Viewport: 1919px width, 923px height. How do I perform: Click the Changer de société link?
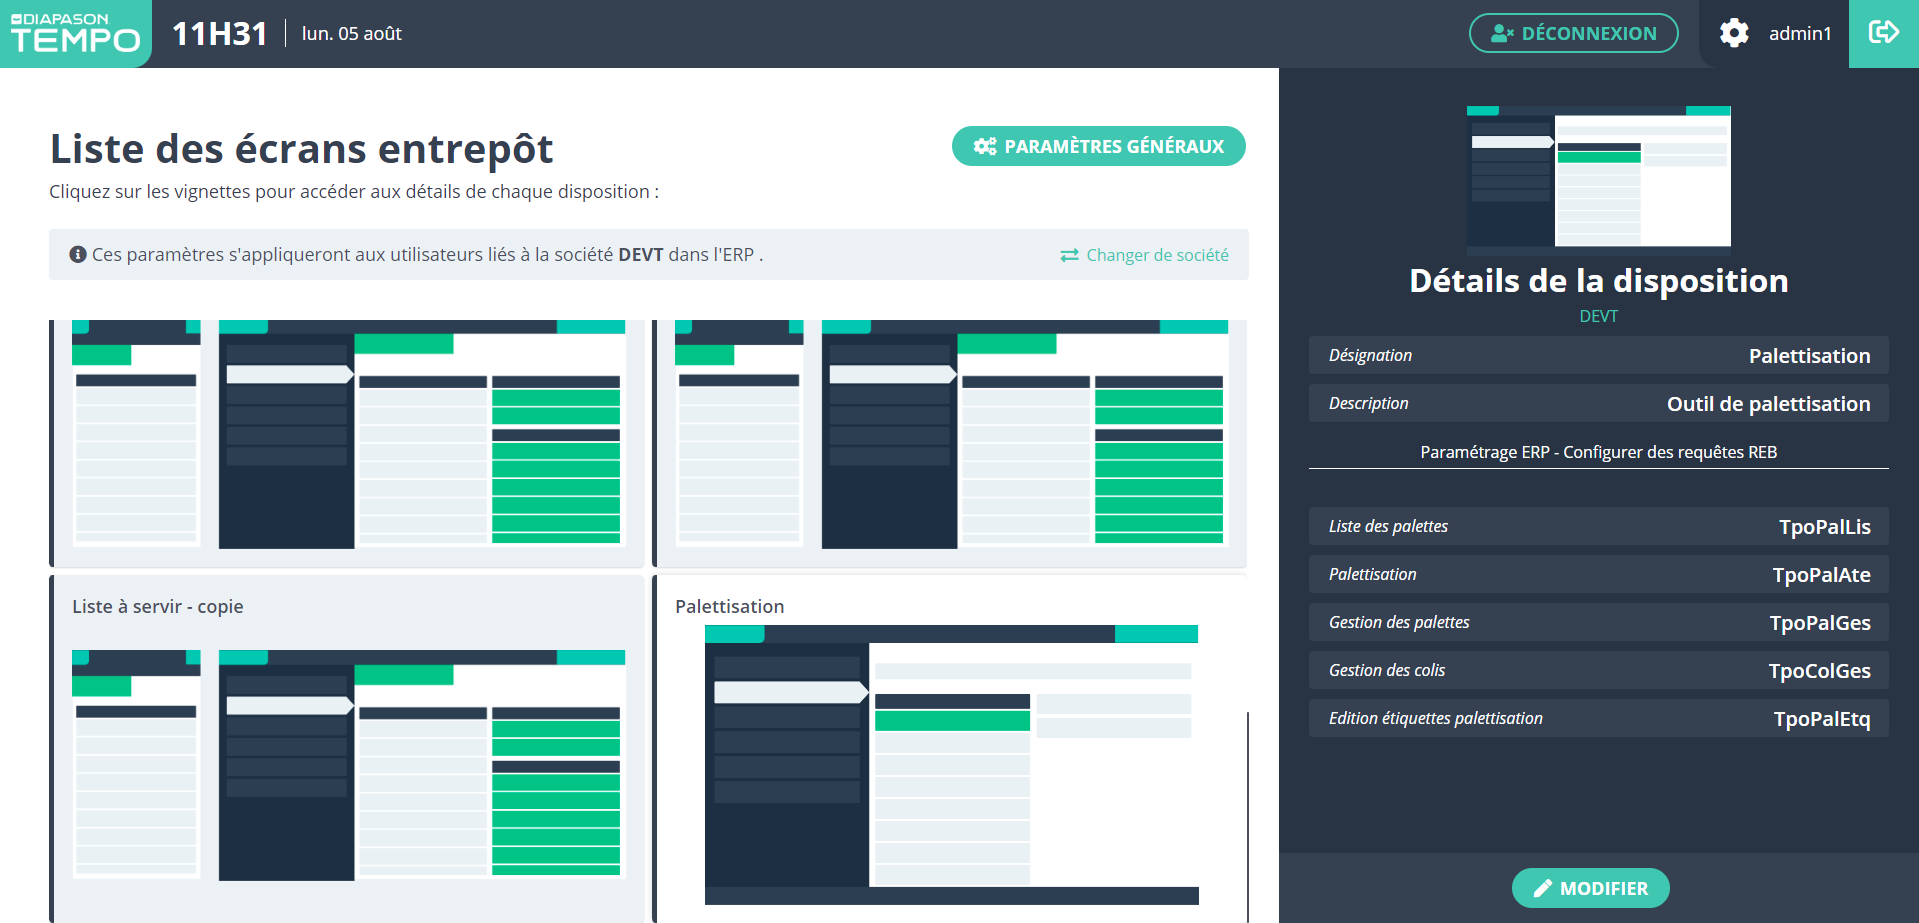tap(1157, 255)
